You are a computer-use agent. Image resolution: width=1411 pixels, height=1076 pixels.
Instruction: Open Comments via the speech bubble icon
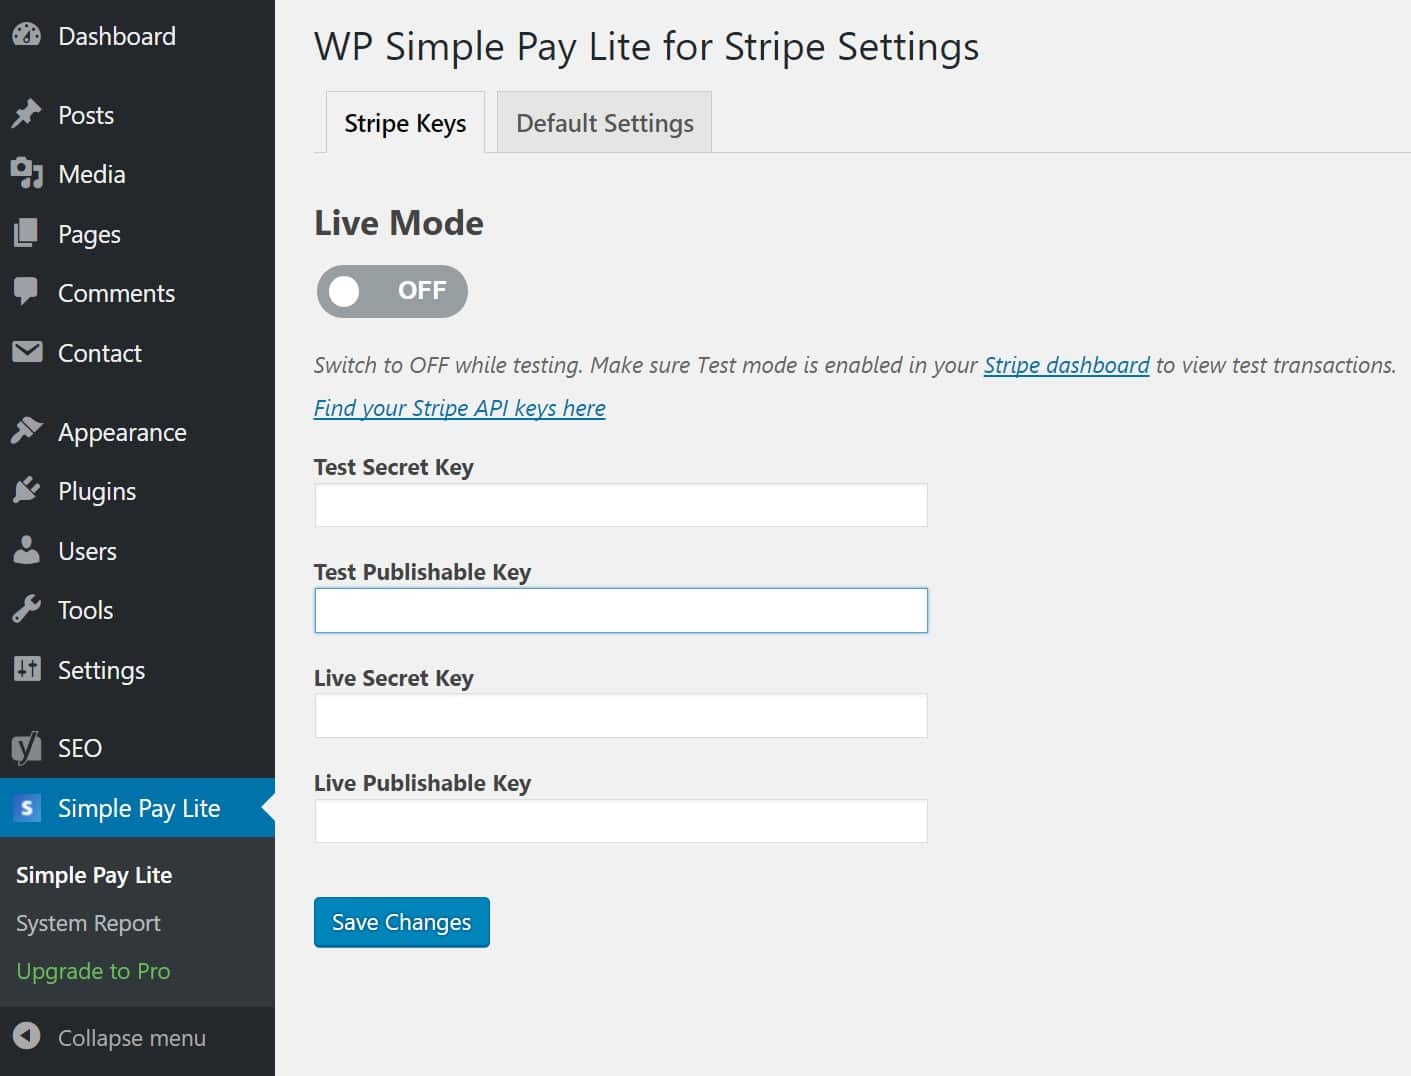pos(28,292)
